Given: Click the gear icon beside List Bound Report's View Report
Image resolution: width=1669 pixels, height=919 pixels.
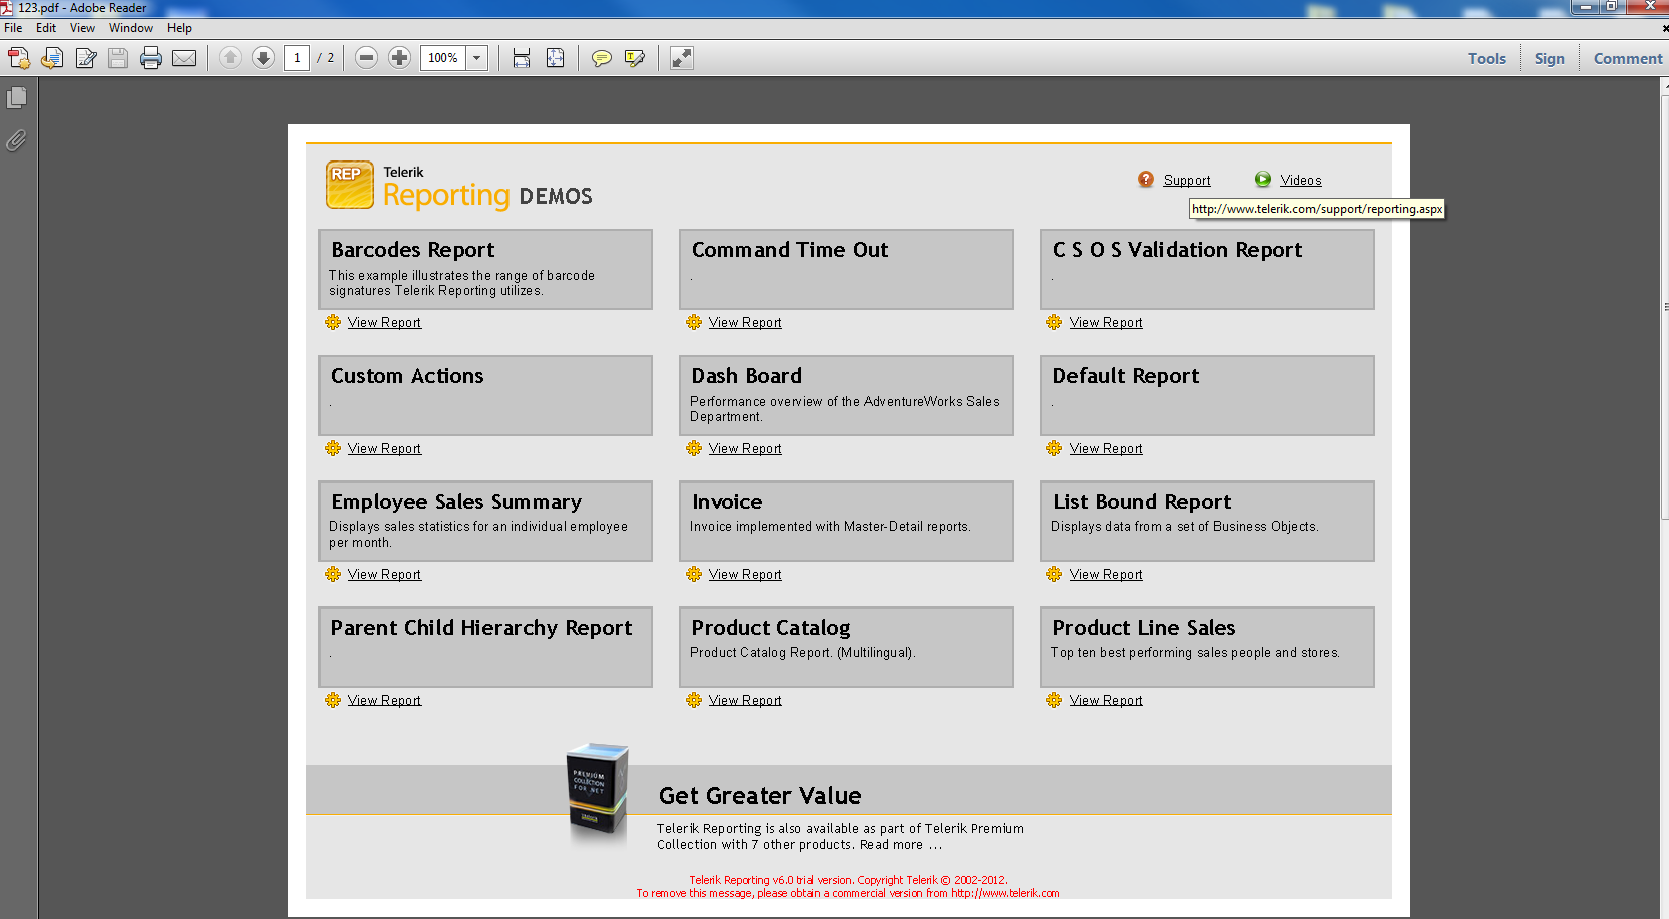Looking at the screenshot, I should click(1054, 574).
